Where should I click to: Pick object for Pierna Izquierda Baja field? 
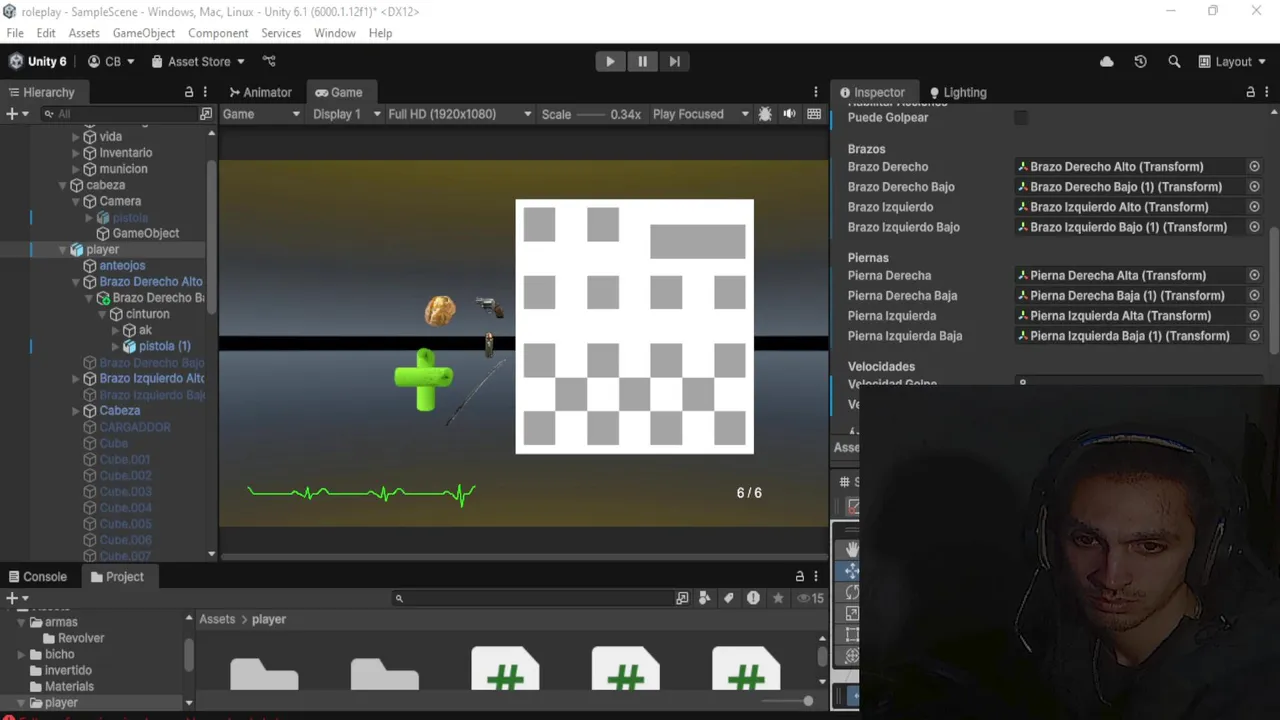[1254, 336]
